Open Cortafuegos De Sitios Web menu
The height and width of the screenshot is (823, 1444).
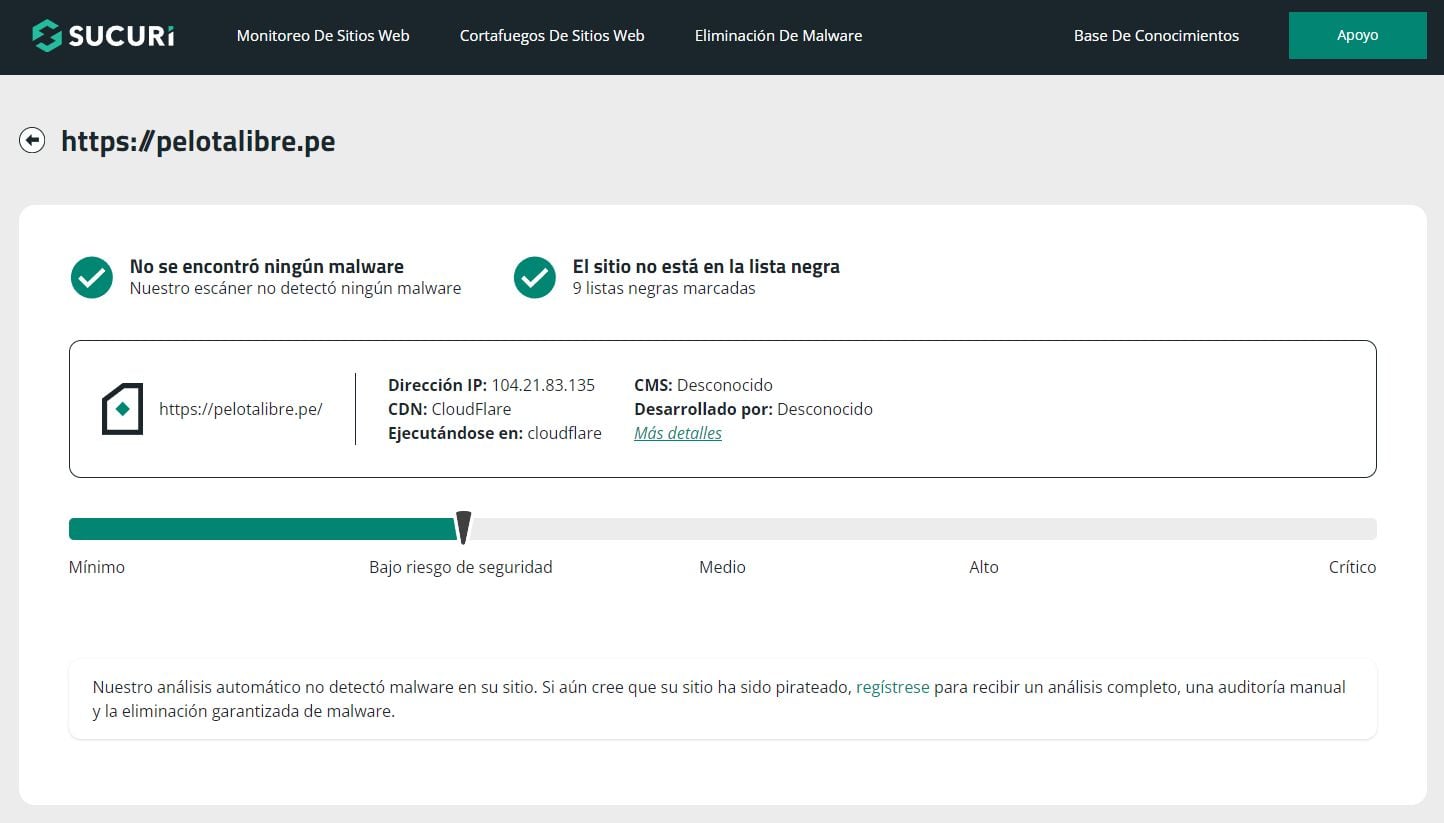(x=552, y=36)
